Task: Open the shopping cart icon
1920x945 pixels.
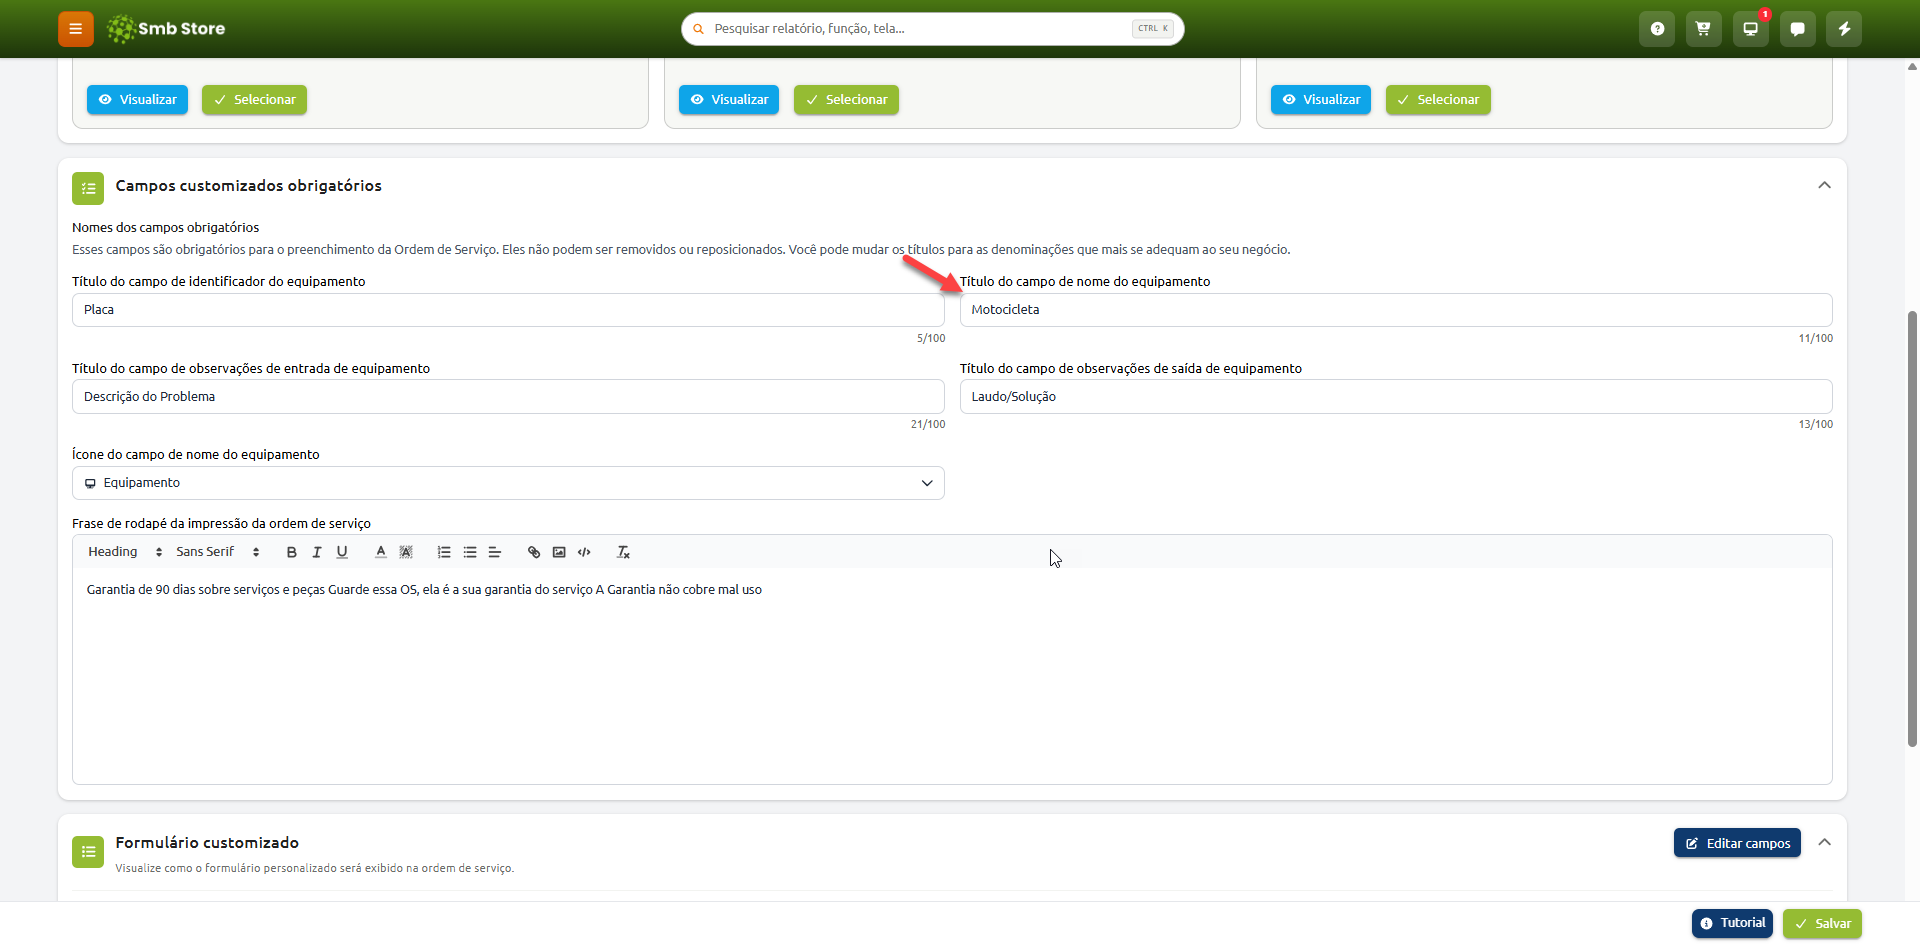Action: [1703, 29]
